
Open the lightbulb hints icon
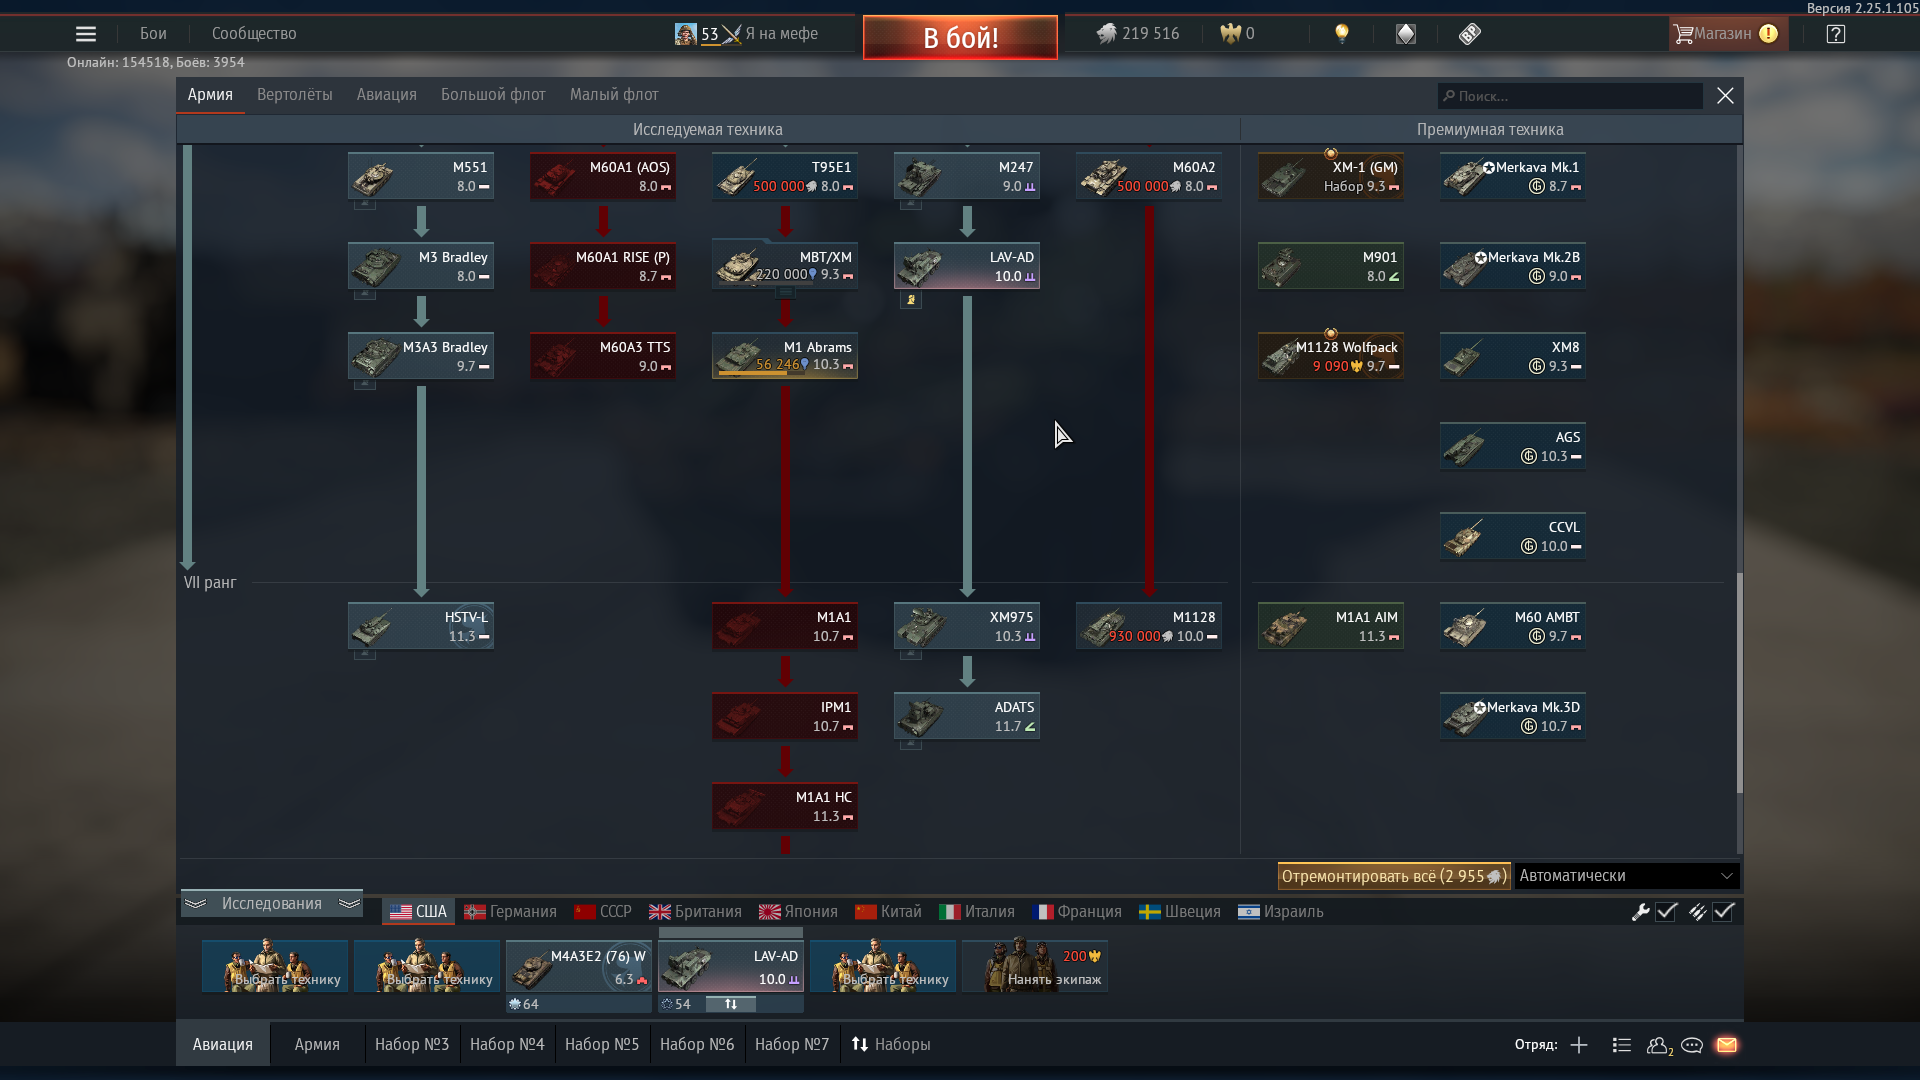coord(1342,34)
